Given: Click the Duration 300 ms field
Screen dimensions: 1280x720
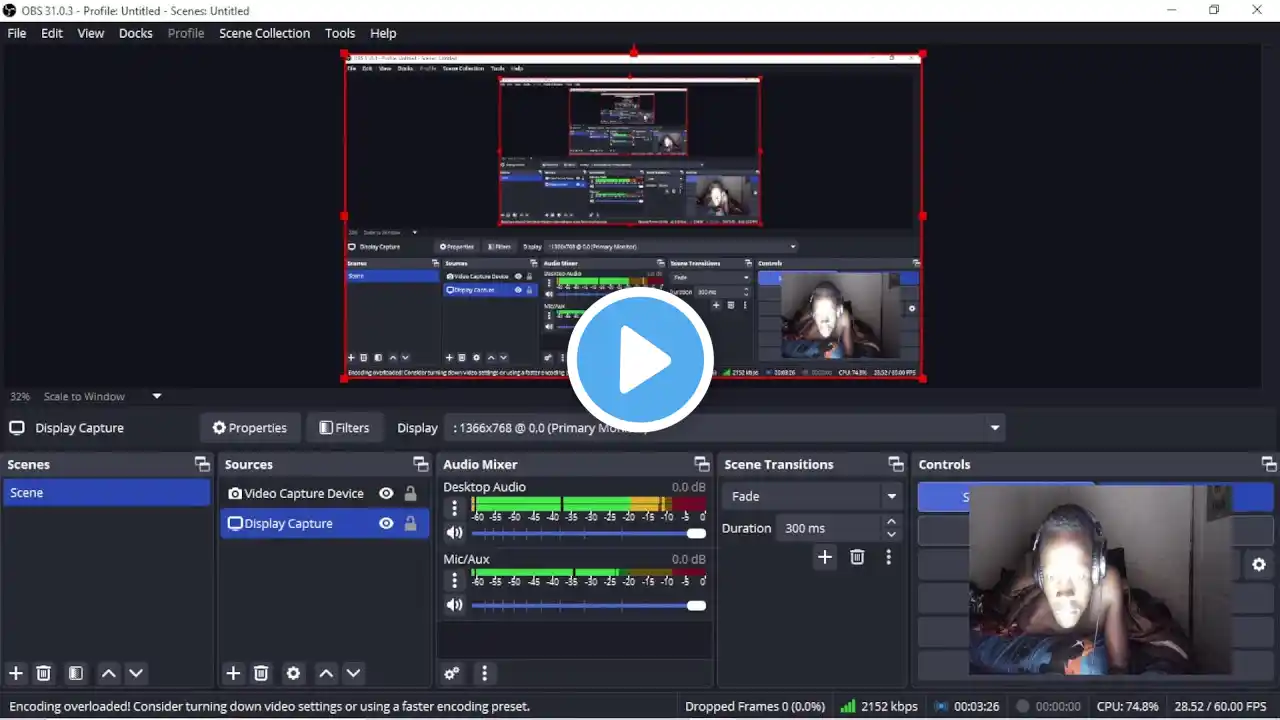Looking at the screenshot, I should [x=830, y=528].
